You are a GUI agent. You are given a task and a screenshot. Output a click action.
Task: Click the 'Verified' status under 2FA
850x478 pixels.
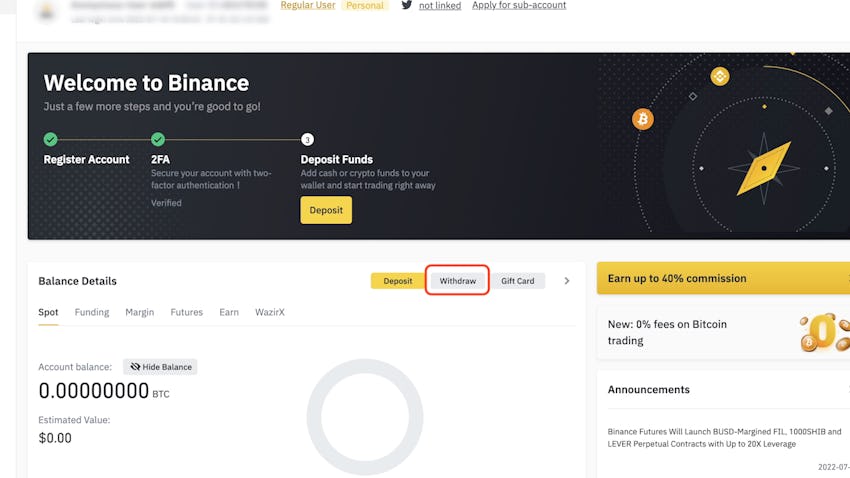coord(166,203)
